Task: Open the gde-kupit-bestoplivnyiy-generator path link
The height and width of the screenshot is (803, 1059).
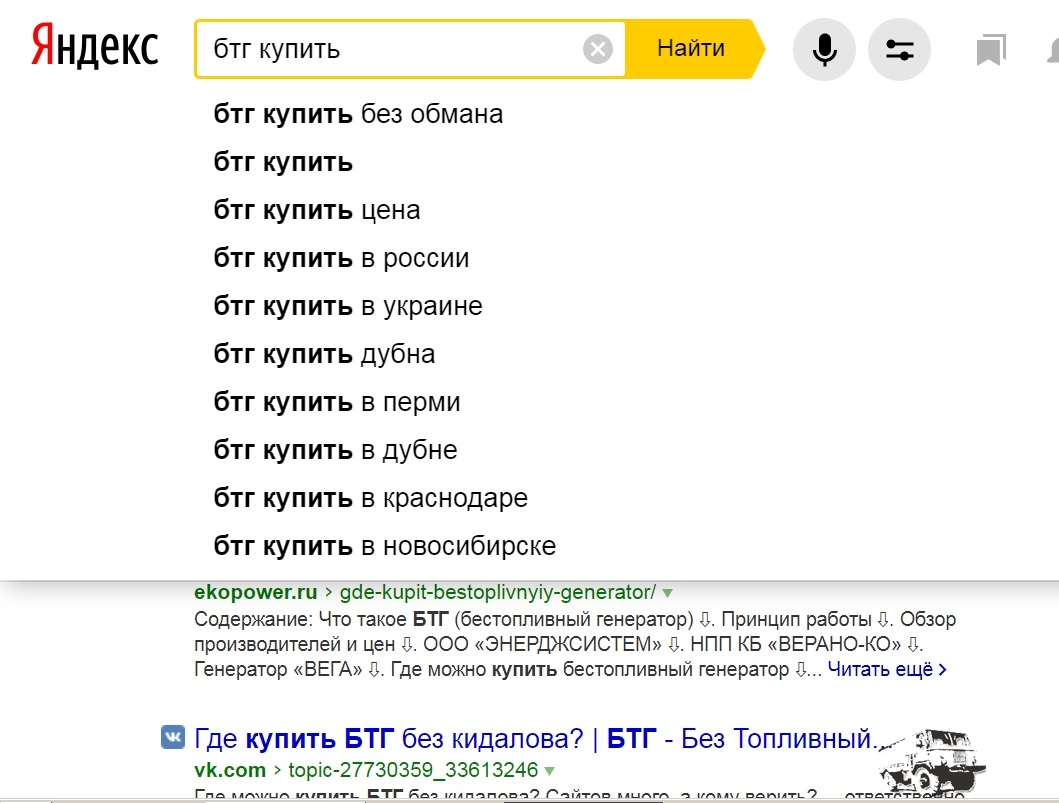Action: (x=498, y=592)
